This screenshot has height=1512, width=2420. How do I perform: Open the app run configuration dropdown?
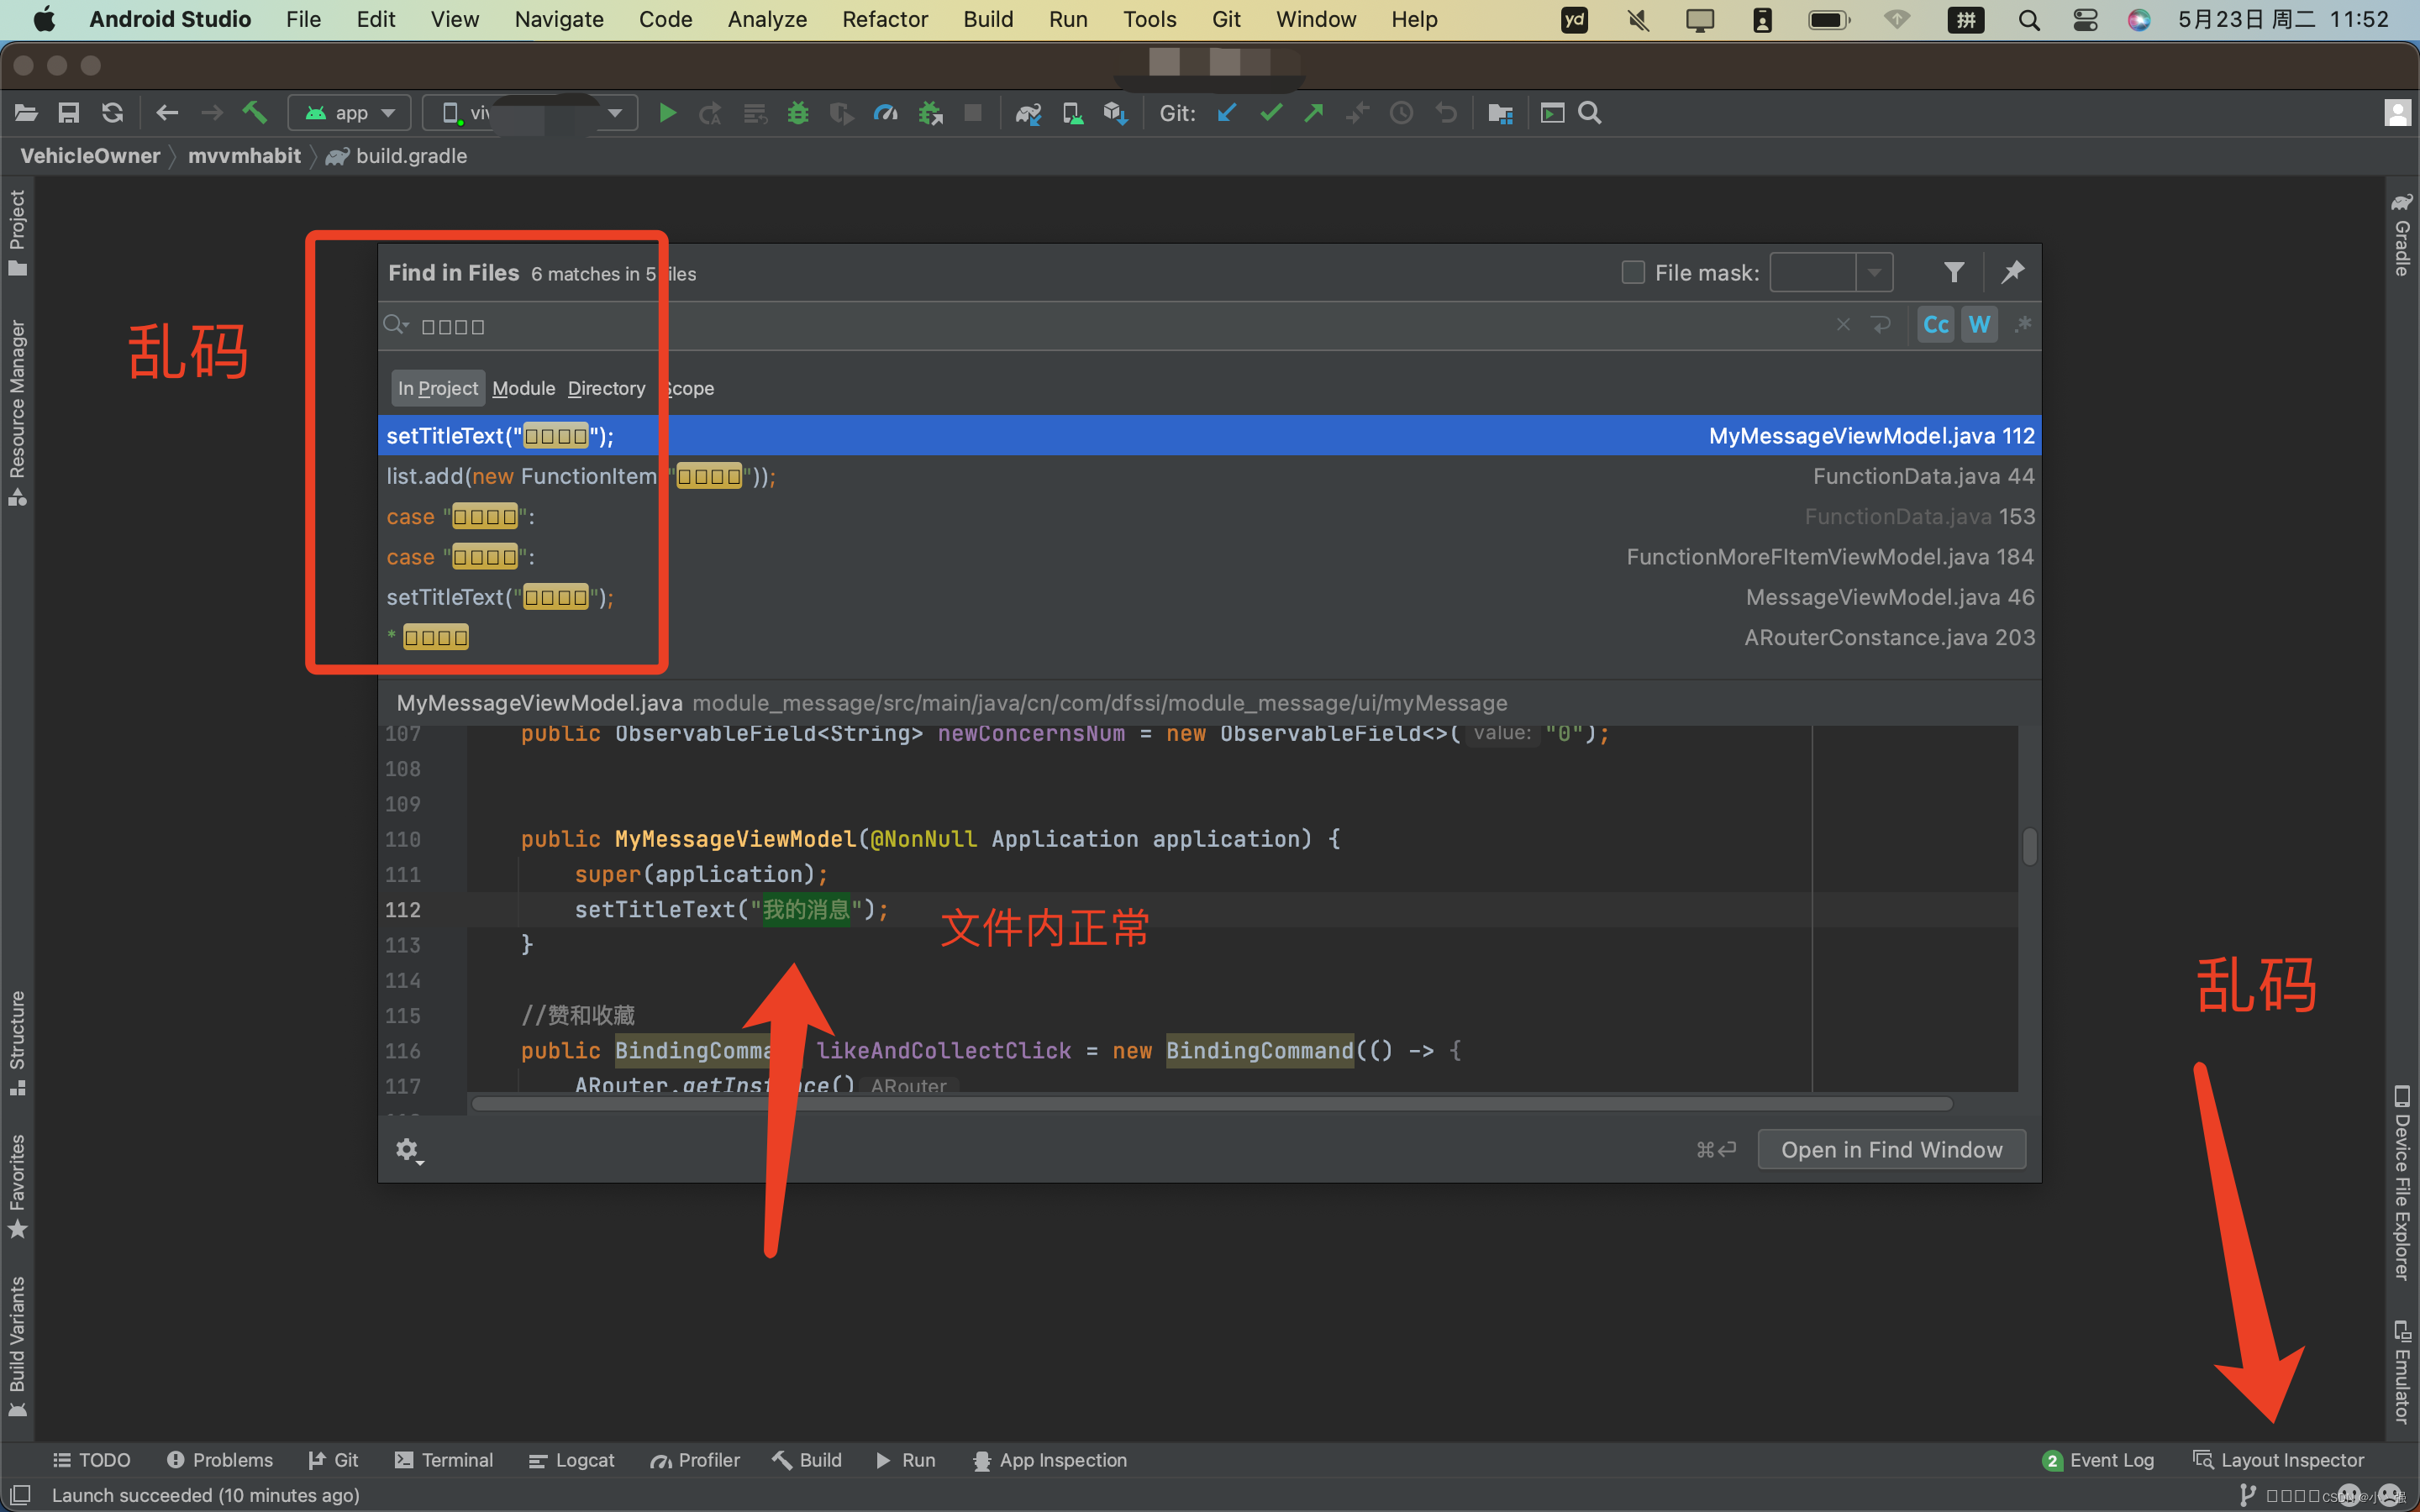350,113
